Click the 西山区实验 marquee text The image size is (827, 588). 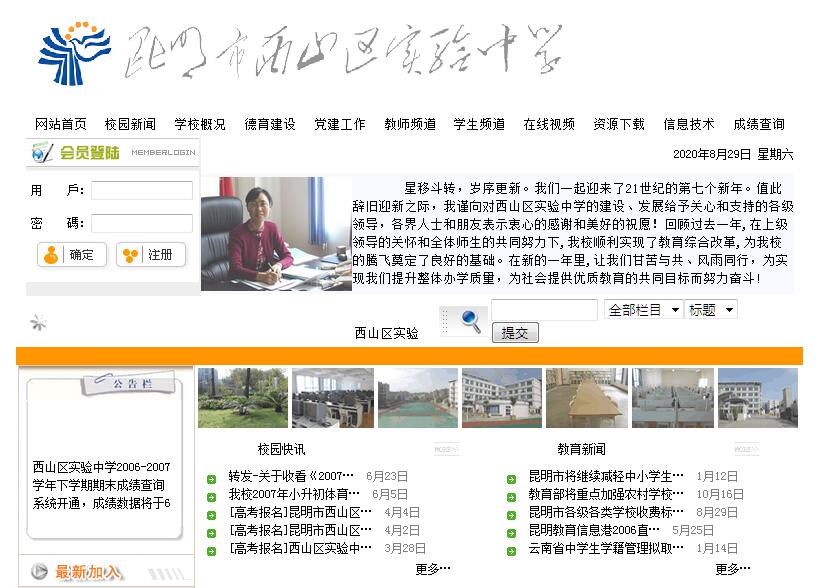[386, 333]
